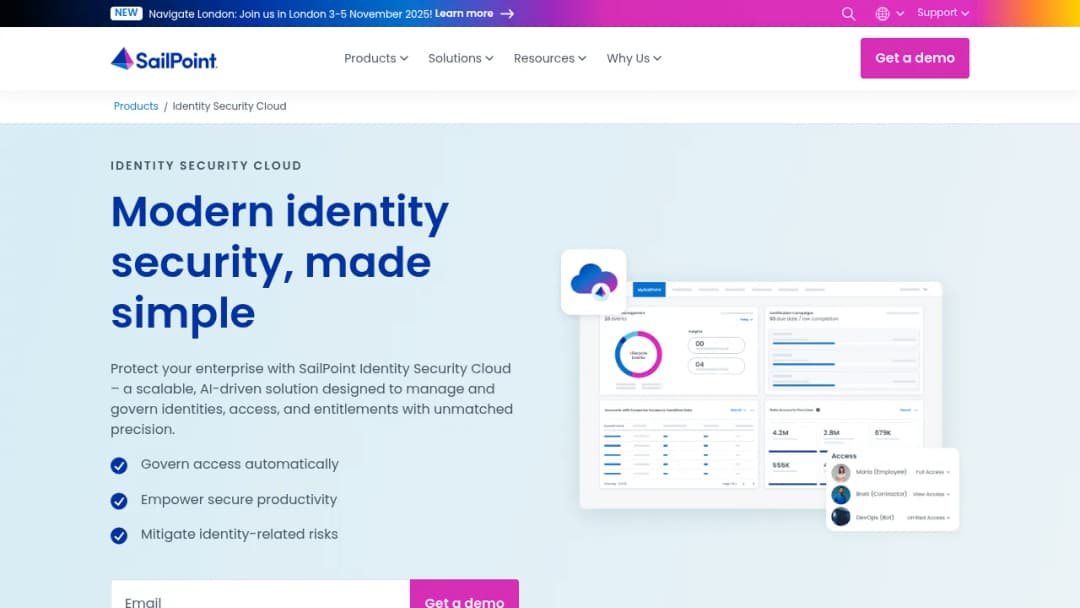Click Identity Security Cloud breadcrumb text
The height and width of the screenshot is (608, 1080).
point(229,106)
